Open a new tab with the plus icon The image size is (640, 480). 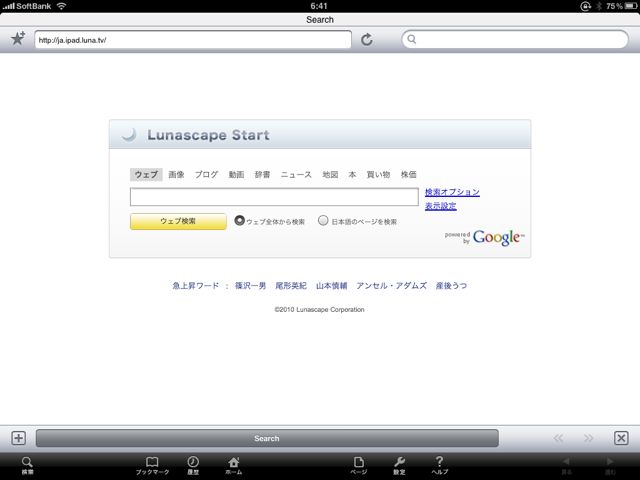pos(18,438)
